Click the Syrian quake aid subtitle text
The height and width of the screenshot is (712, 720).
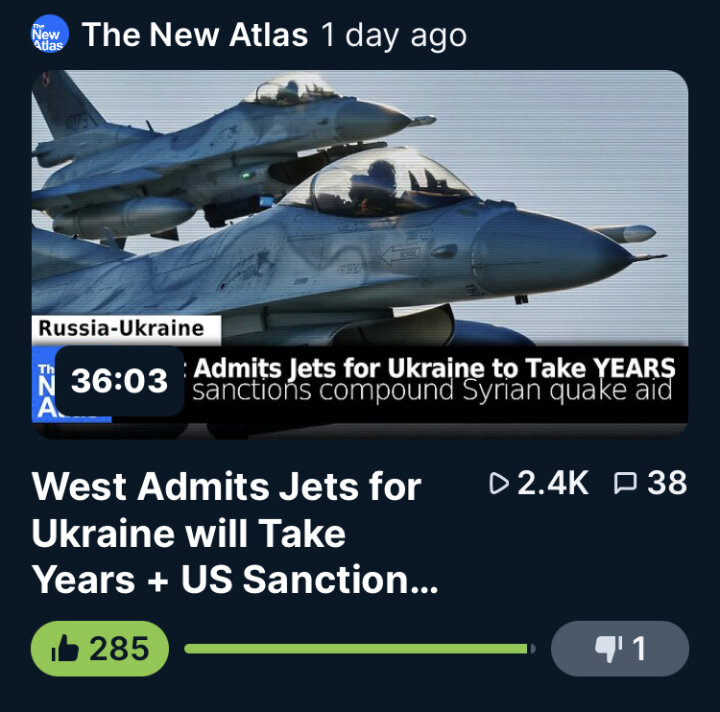pos(432,390)
